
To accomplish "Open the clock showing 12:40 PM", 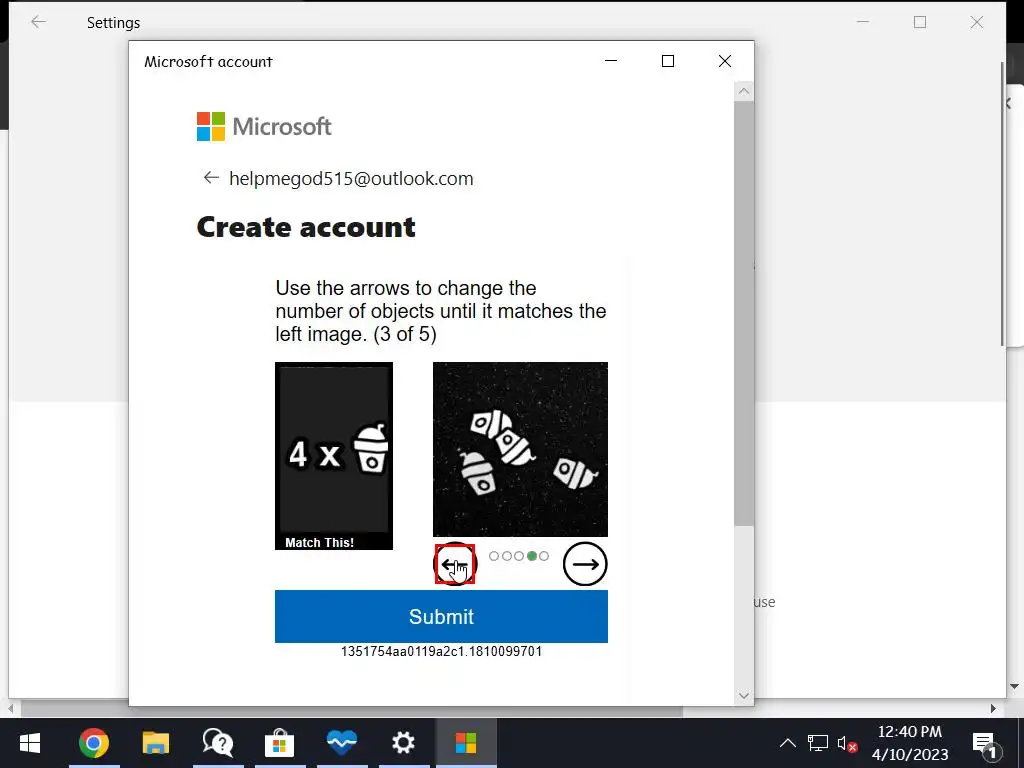I will 910,743.
